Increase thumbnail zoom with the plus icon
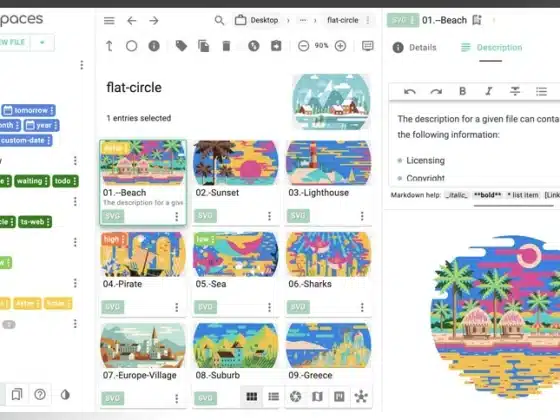 [x=340, y=46]
